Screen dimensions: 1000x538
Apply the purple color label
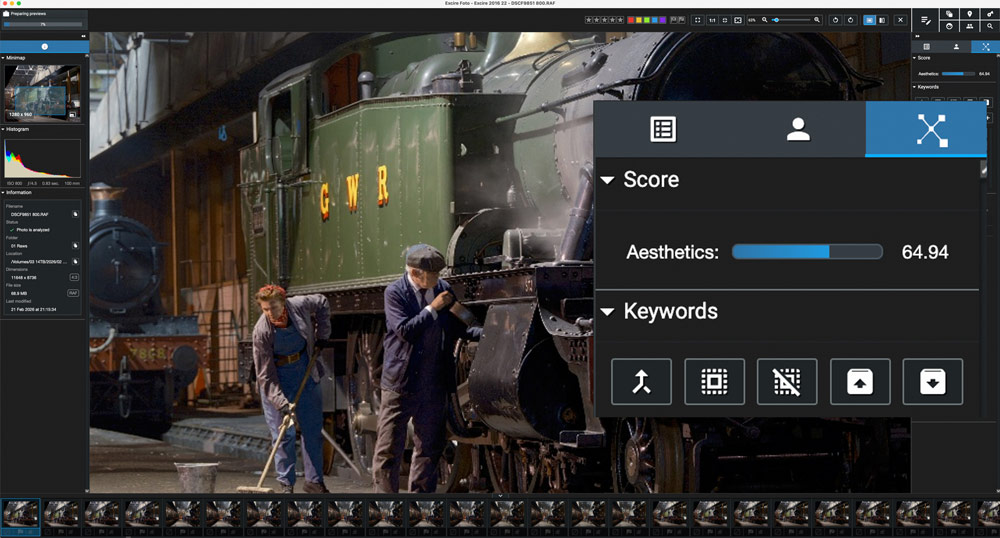[662, 20]
